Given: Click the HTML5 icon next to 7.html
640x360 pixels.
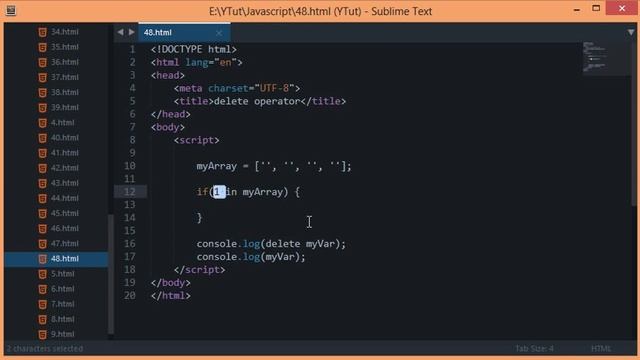Looking at the screenshot, I should [x=42, y=304].
